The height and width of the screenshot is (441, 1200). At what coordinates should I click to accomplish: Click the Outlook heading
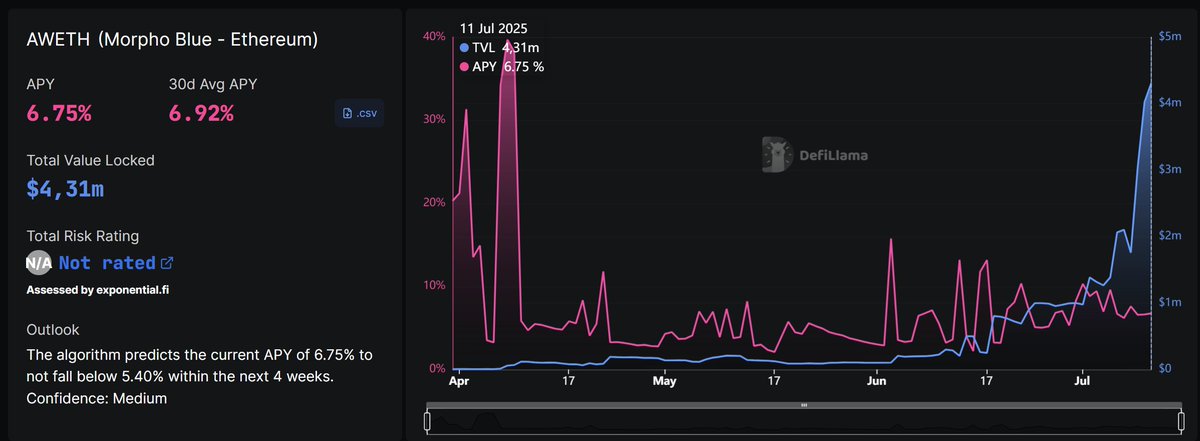53,329
